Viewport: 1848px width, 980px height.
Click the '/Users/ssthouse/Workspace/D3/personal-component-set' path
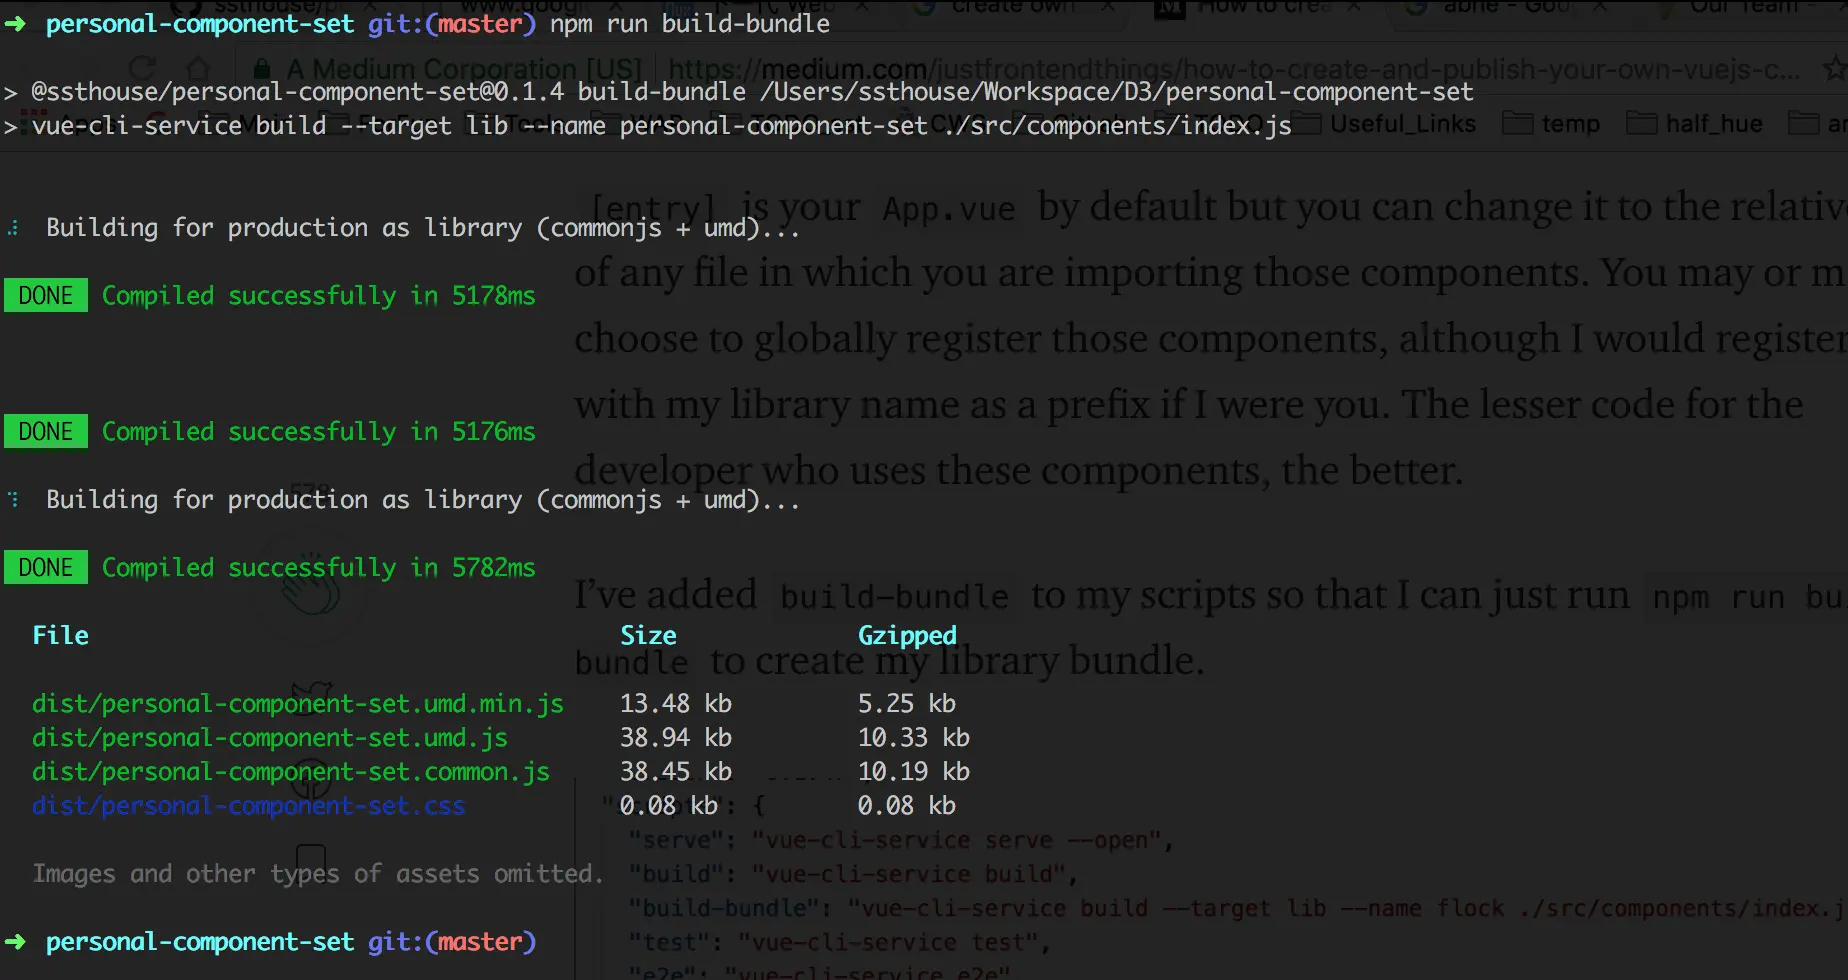click(1117, 92)
